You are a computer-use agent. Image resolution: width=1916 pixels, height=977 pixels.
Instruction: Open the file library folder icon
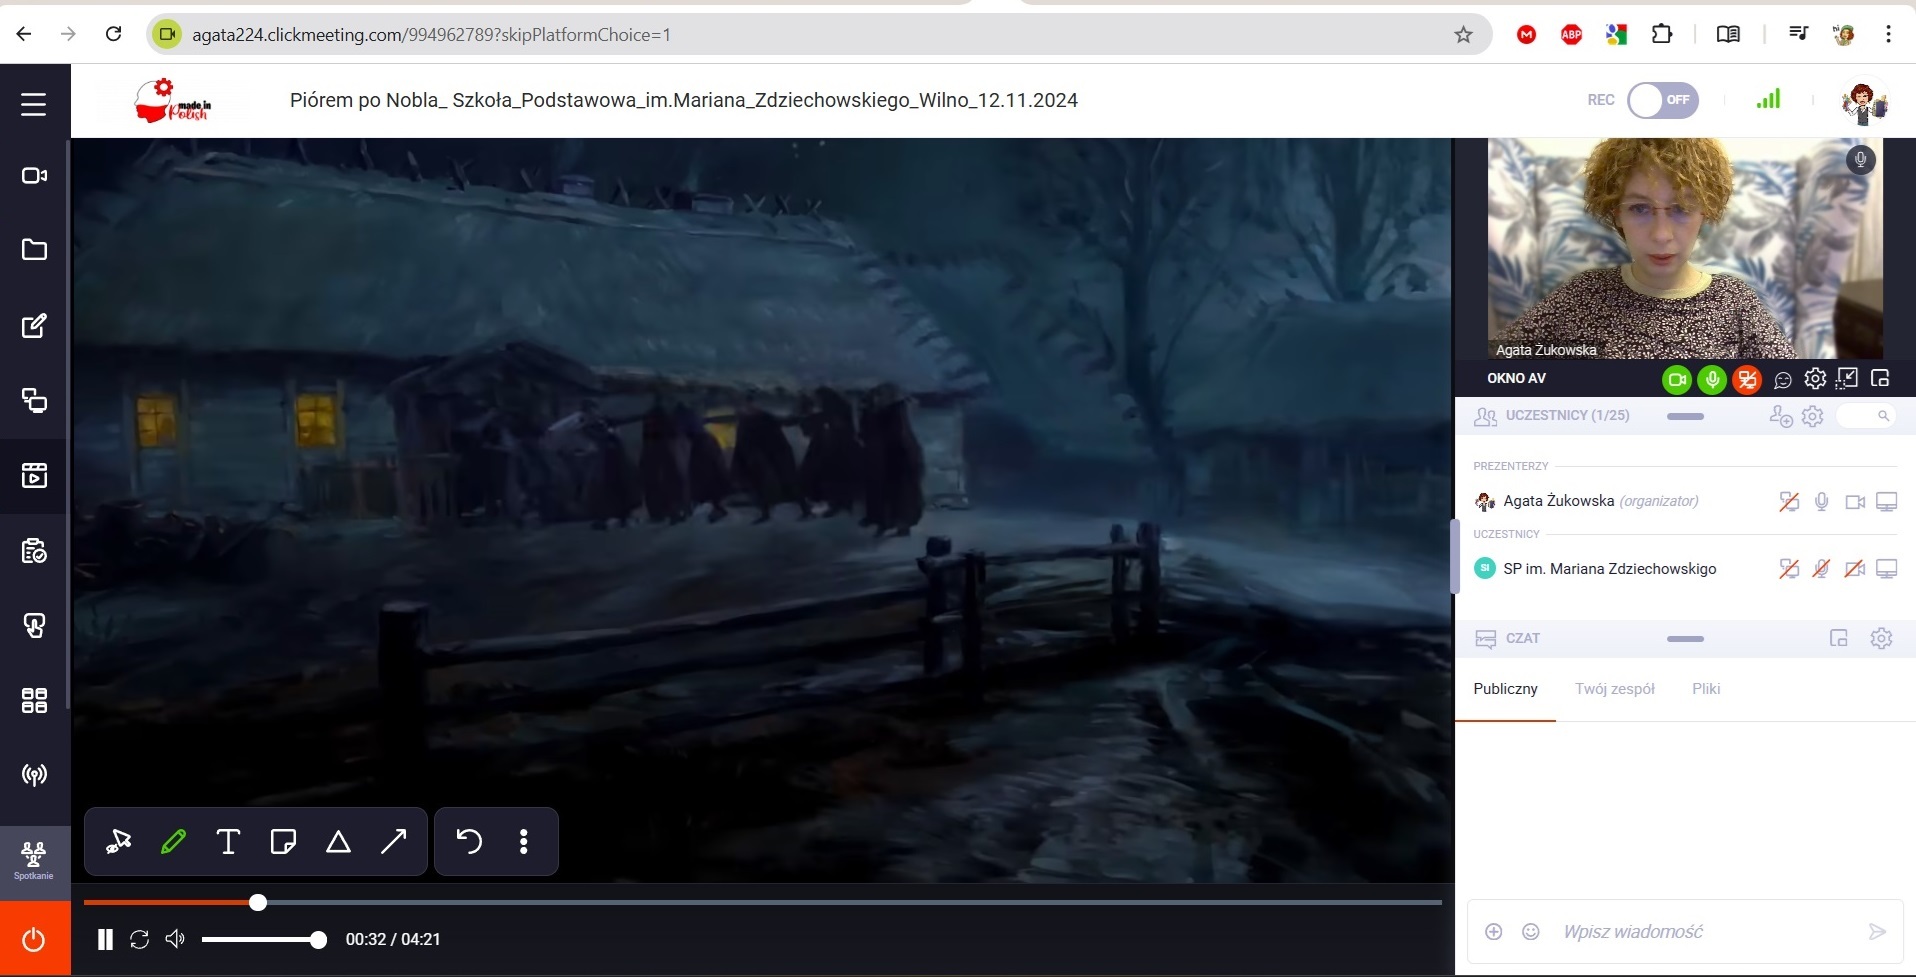(34, 250)
